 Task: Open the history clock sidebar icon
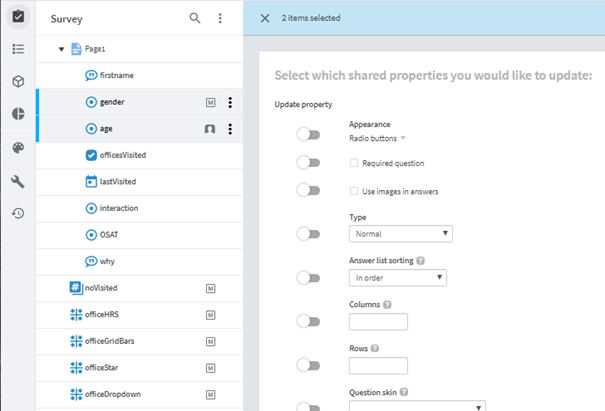point(18,213)
